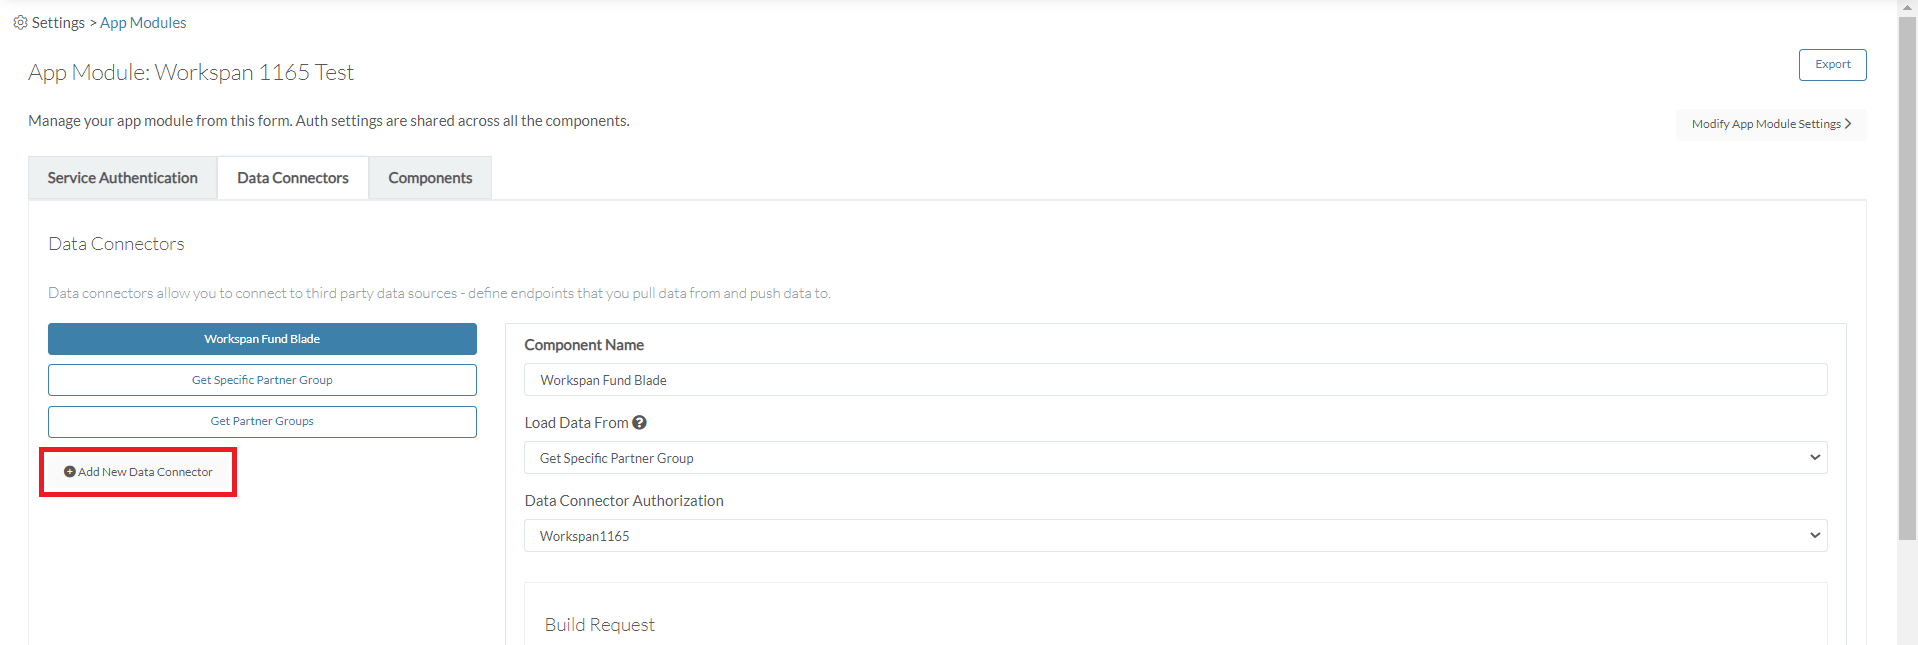Screen dimensions: 1918x645
Task: Click Add New Data Connector
Action: click(x=138, y=472)
